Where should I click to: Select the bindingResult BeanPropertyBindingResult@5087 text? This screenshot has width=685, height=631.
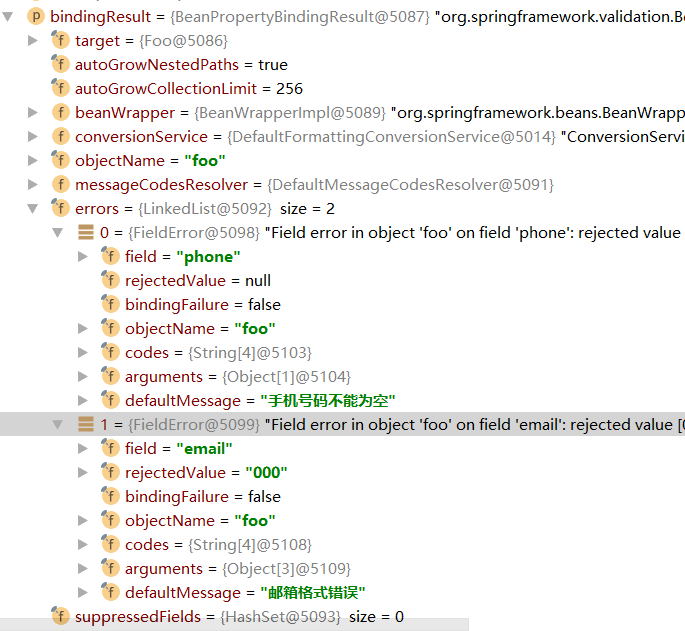(x=300, y=17)
